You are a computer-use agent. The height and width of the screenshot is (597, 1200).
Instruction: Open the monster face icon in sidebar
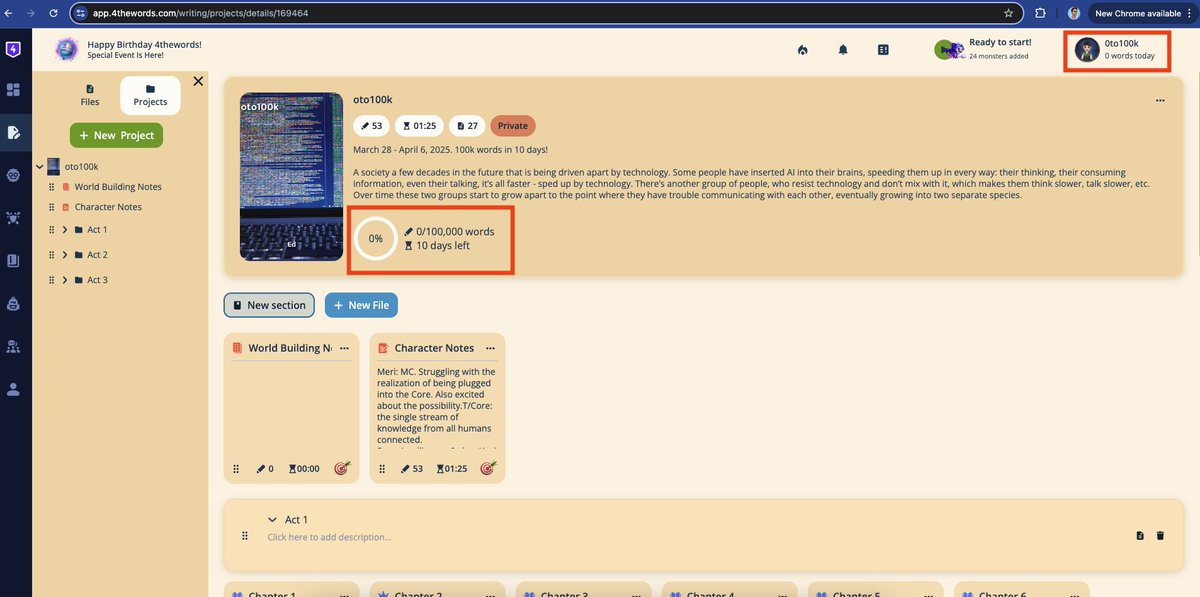(x=13, y=175)
